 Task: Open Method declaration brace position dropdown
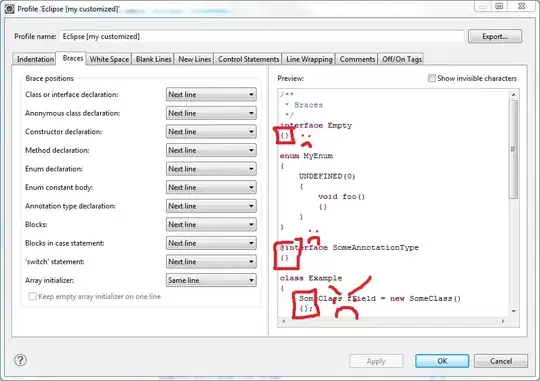211,150
